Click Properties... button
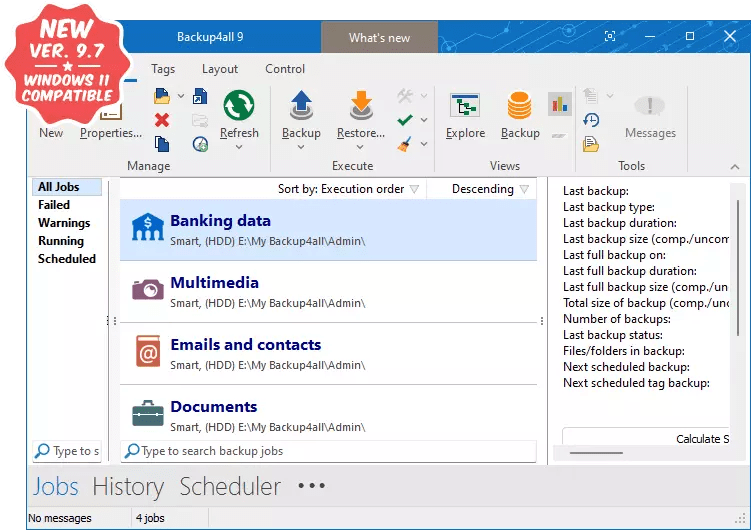Image resolution: width=751 pixels, height=530 pixels. pyautogui.click(x=111, y=133)
